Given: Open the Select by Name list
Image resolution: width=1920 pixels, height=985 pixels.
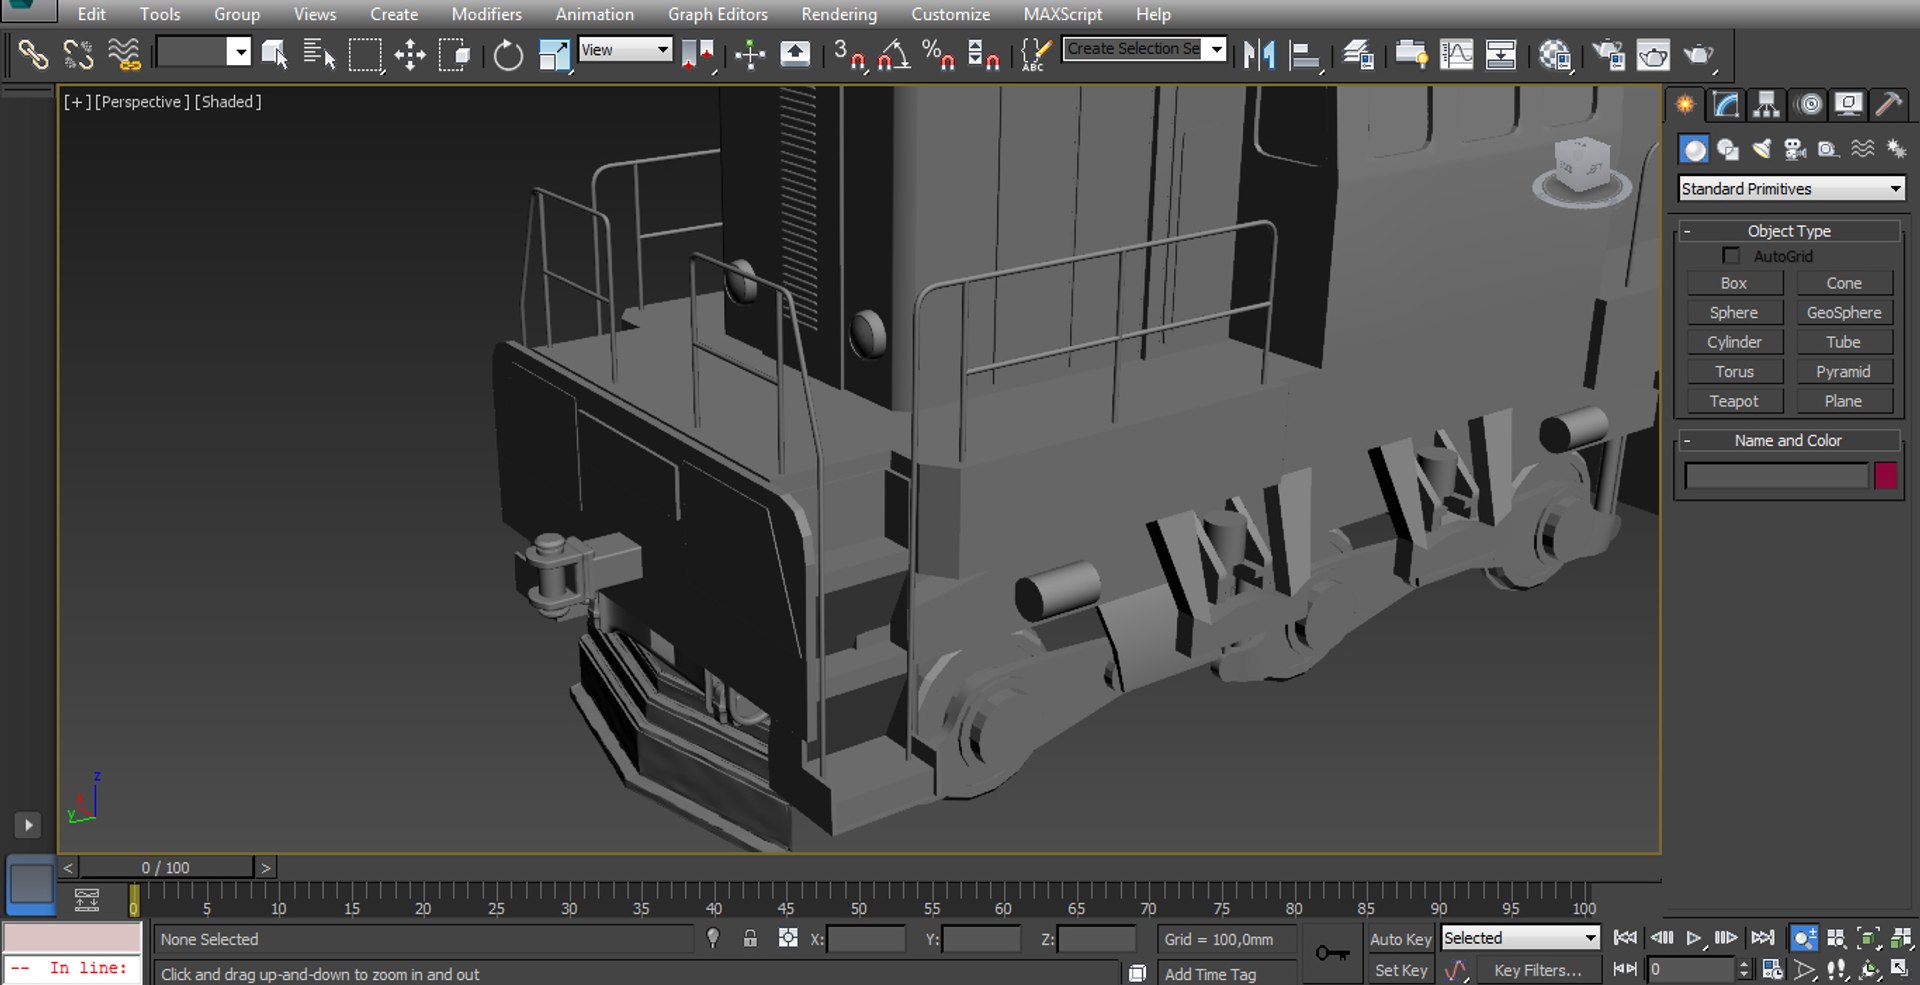Looking at the screenshot, I should point(319,54).
